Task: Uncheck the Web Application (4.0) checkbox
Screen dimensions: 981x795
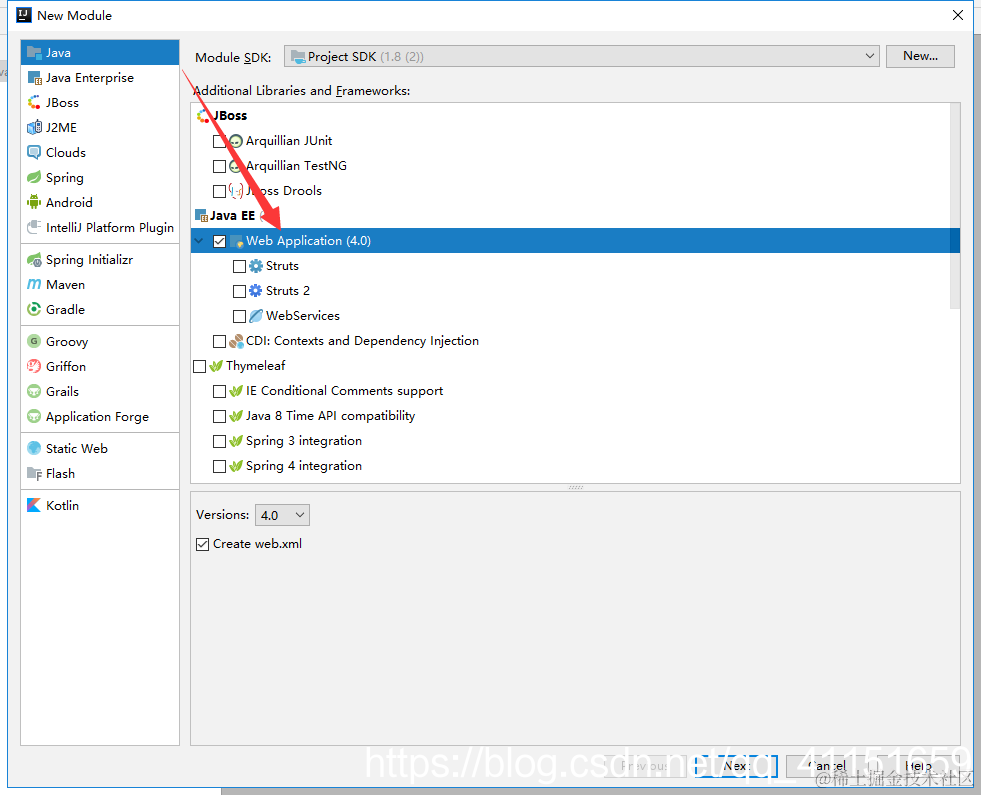Action: [x=219, y=241]
